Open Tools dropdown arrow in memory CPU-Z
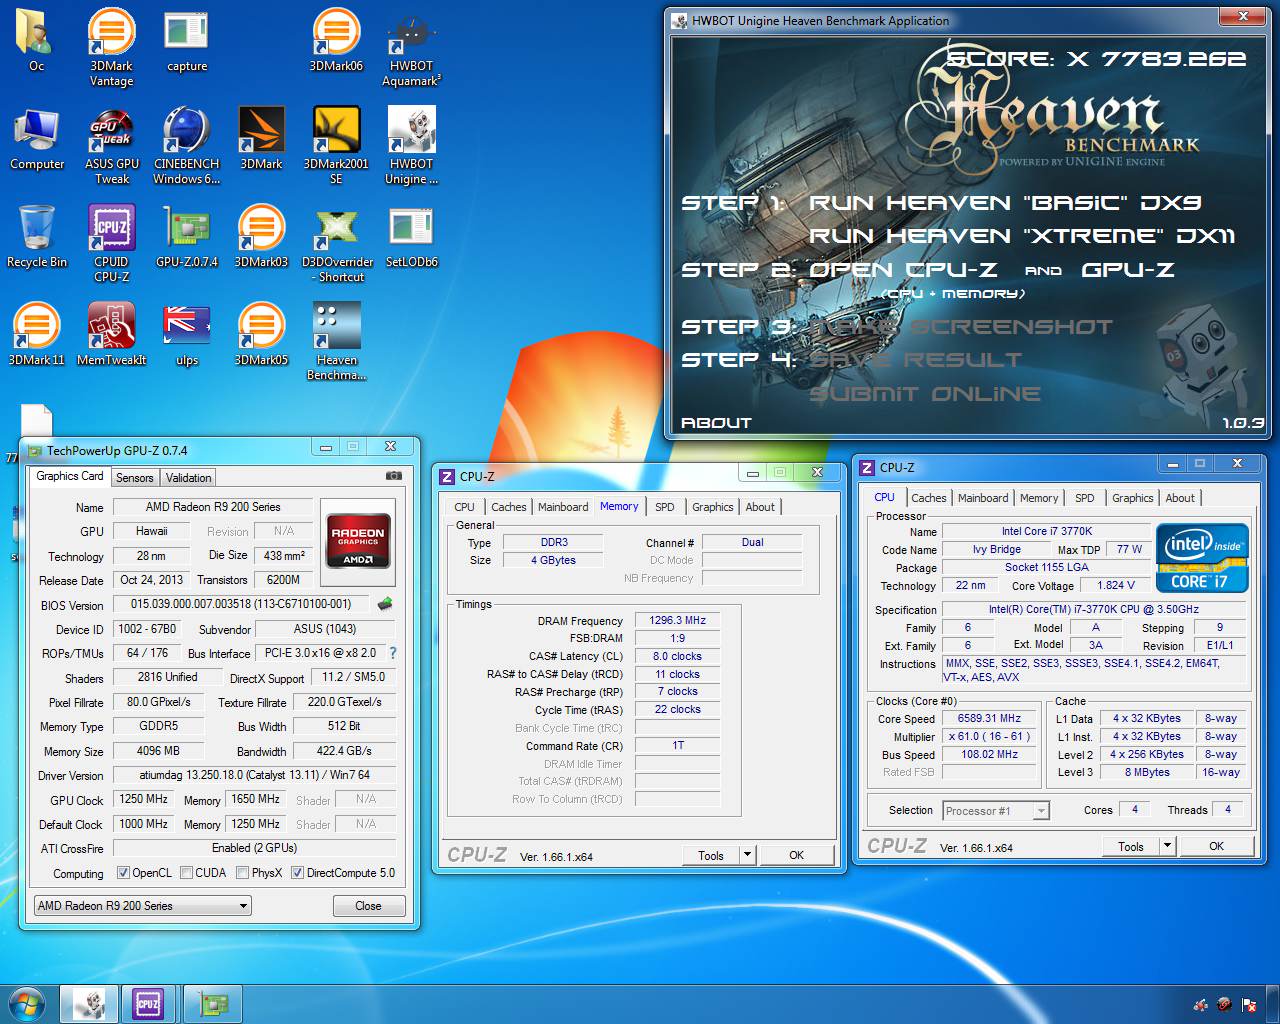1280x1024 pixels. pos(747,855)
